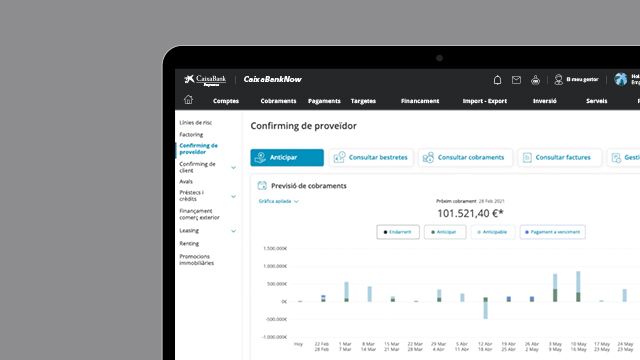Screen dimensions: 640x360
Task: Open the Comptes menu
Action: click(x=226, y=101)
